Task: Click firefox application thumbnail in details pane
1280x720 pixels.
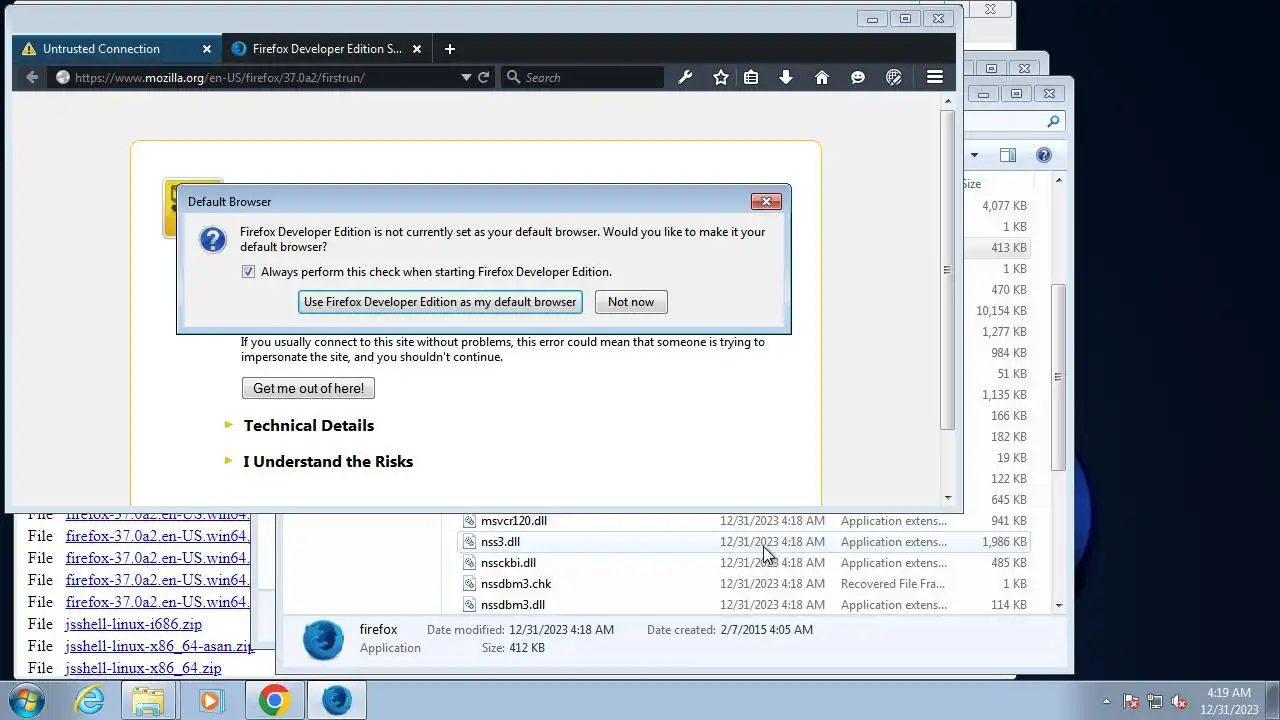Action: [323, 640]
